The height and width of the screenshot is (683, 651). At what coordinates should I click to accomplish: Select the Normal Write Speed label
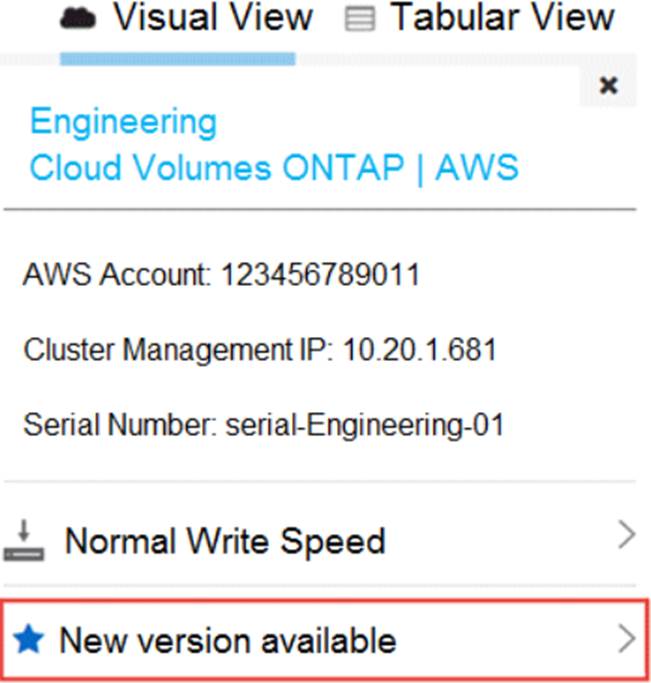point(225,541)
